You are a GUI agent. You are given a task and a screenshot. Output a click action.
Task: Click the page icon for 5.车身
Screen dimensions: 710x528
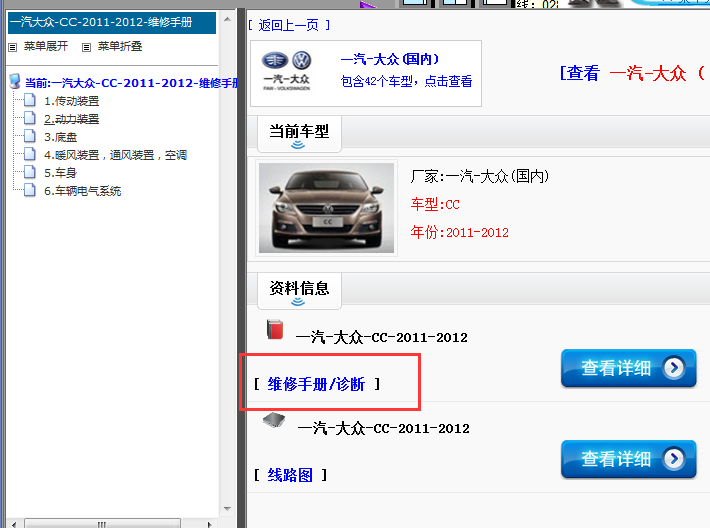pyautogui.click(x=30, y=172)
